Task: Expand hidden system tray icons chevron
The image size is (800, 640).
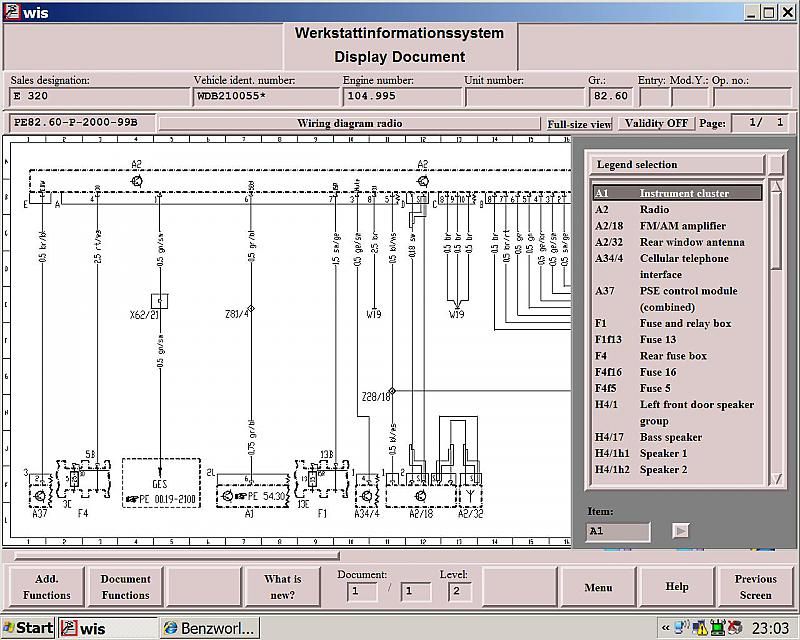Action: [x=665, y=628]
